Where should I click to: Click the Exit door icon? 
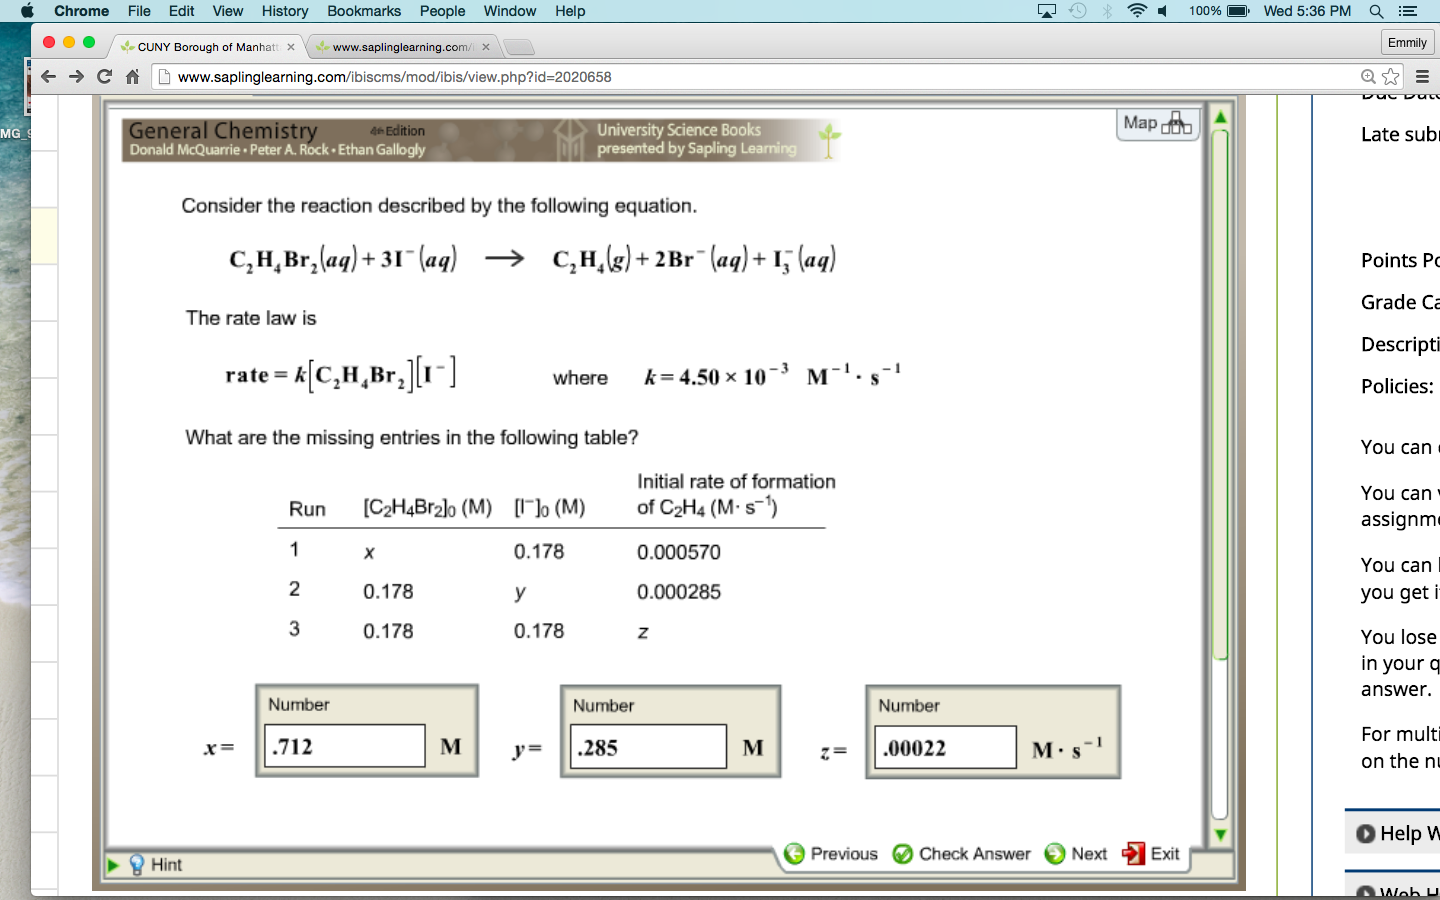pos(1134,854)
